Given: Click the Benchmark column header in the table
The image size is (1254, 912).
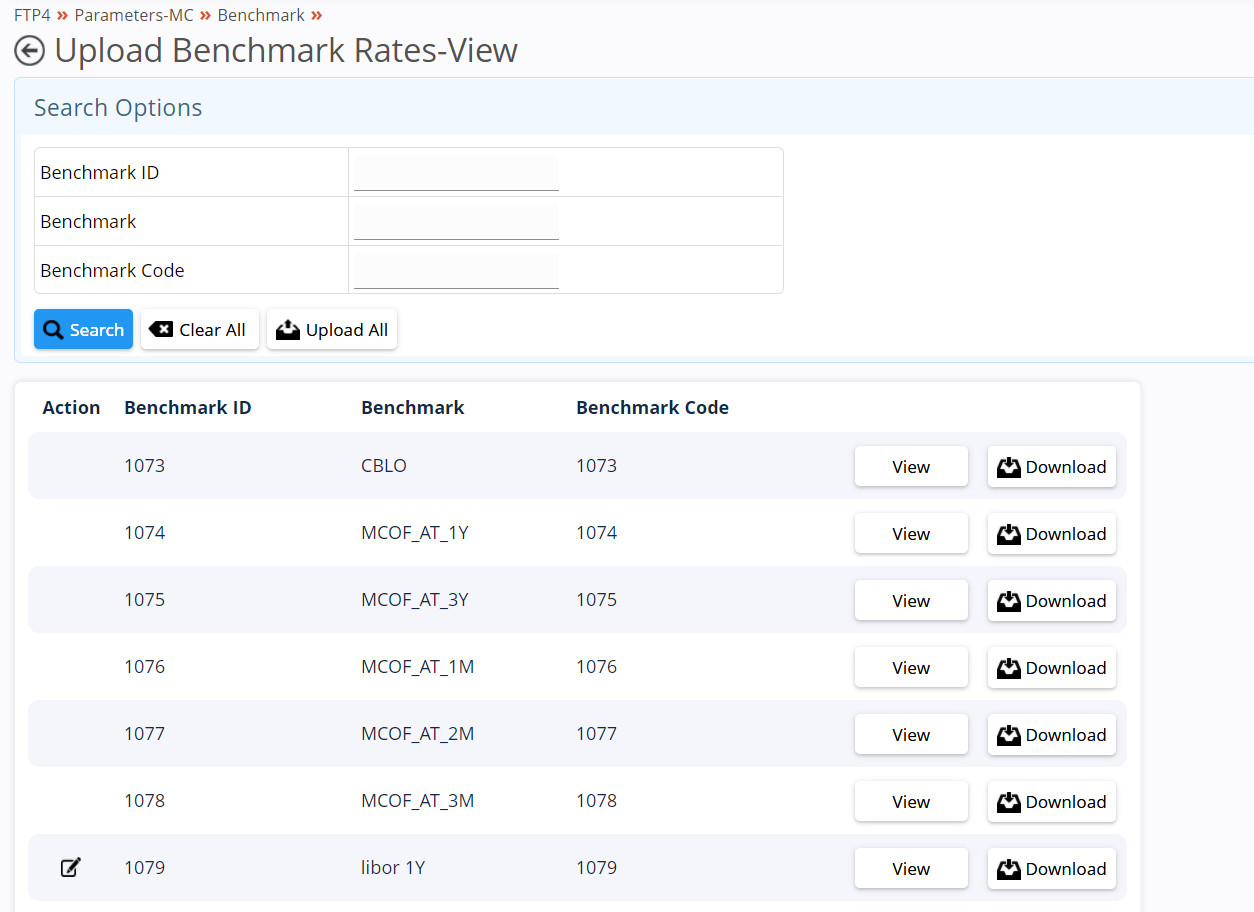Looking at the screenshot, I should tap(413, 407).
